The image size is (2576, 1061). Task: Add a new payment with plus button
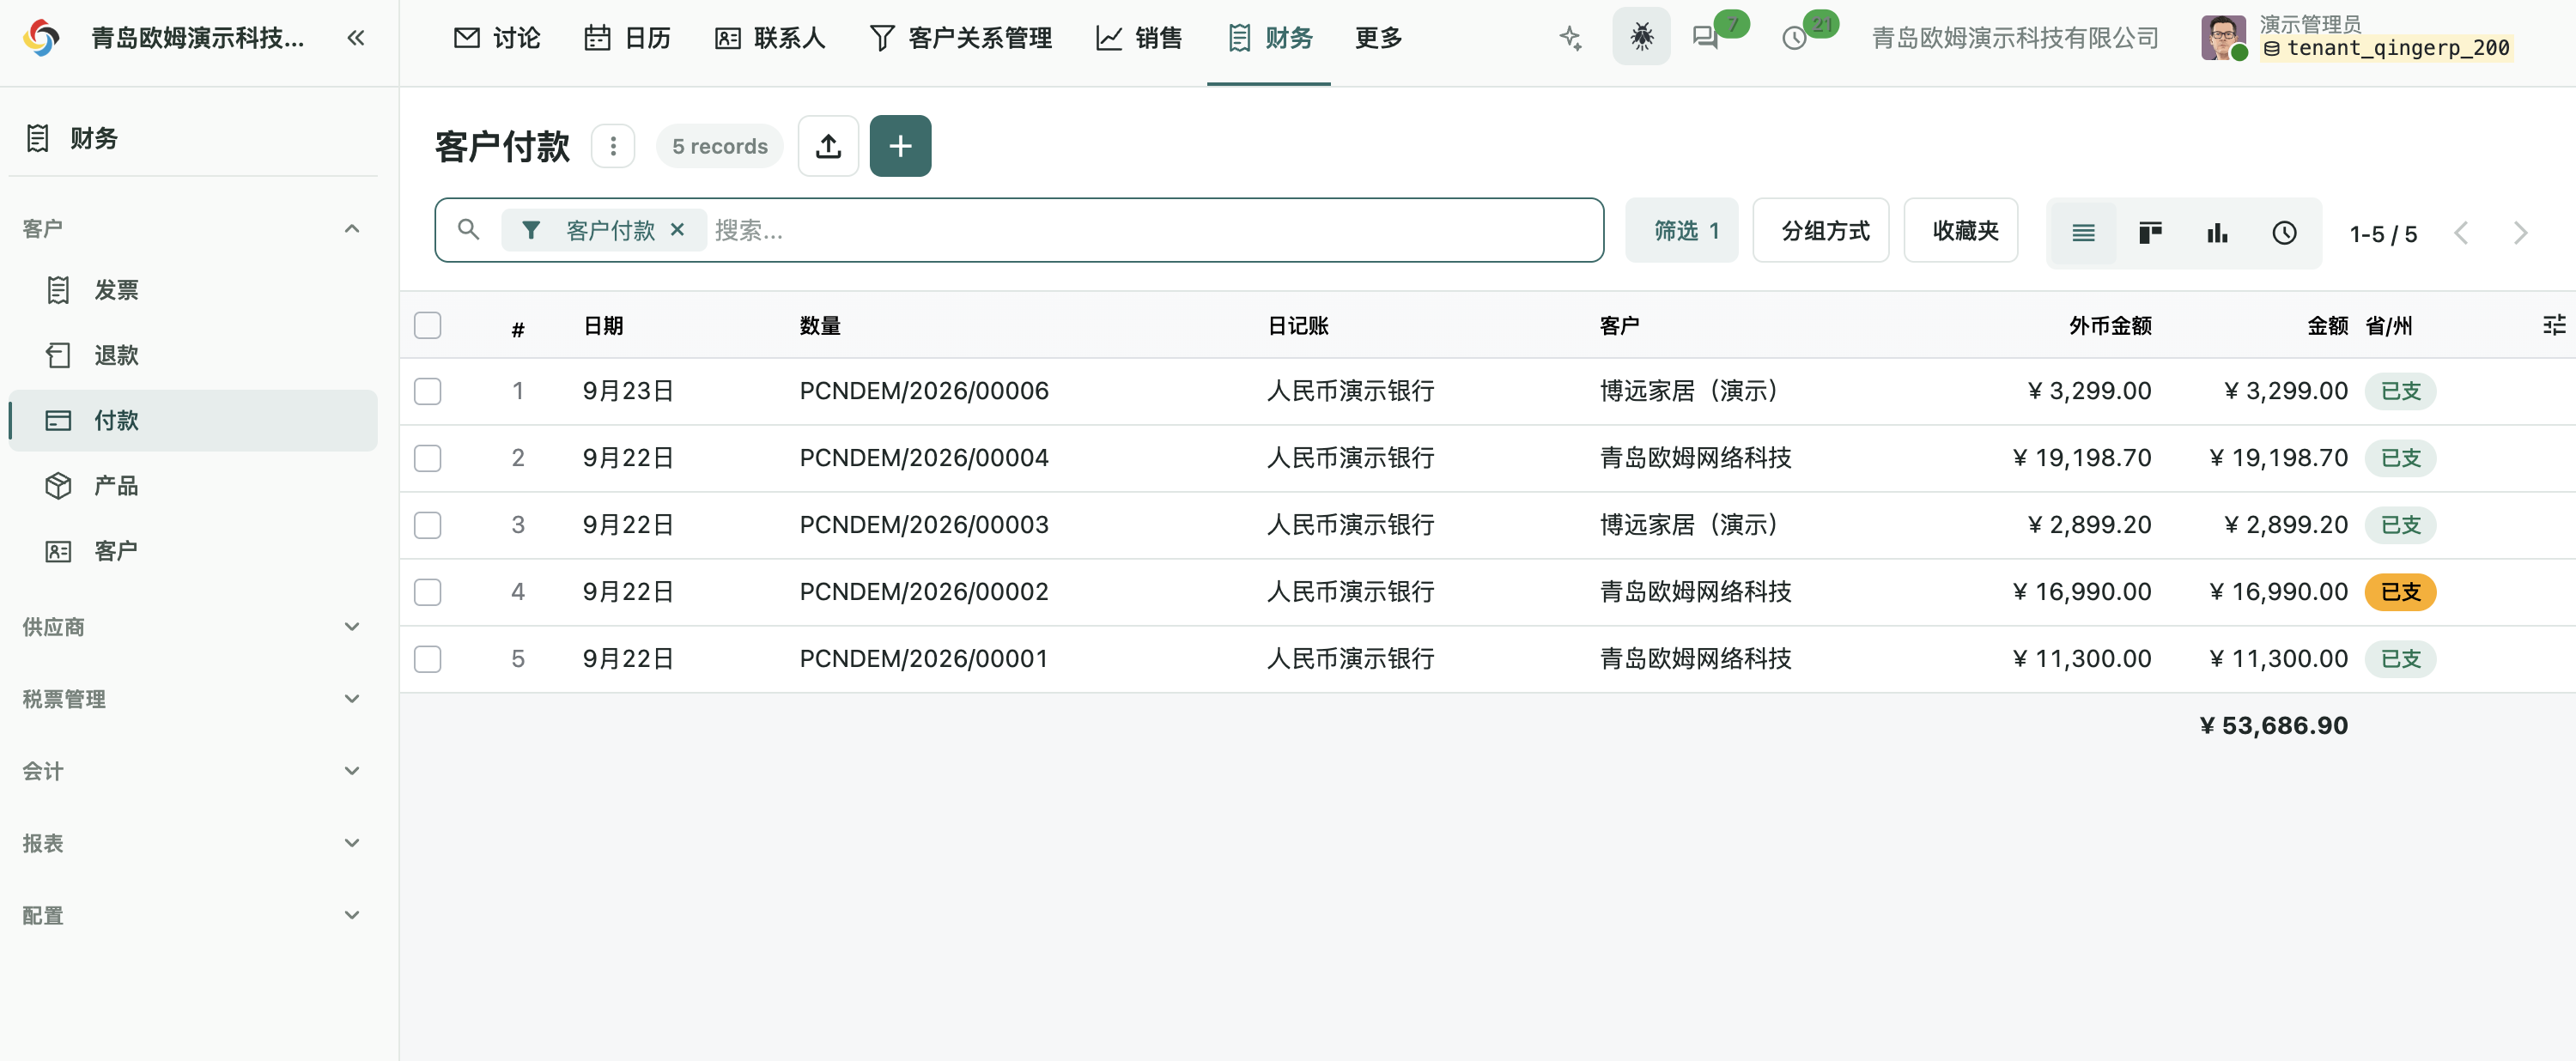pyautogui.click(x=900, y=146)
